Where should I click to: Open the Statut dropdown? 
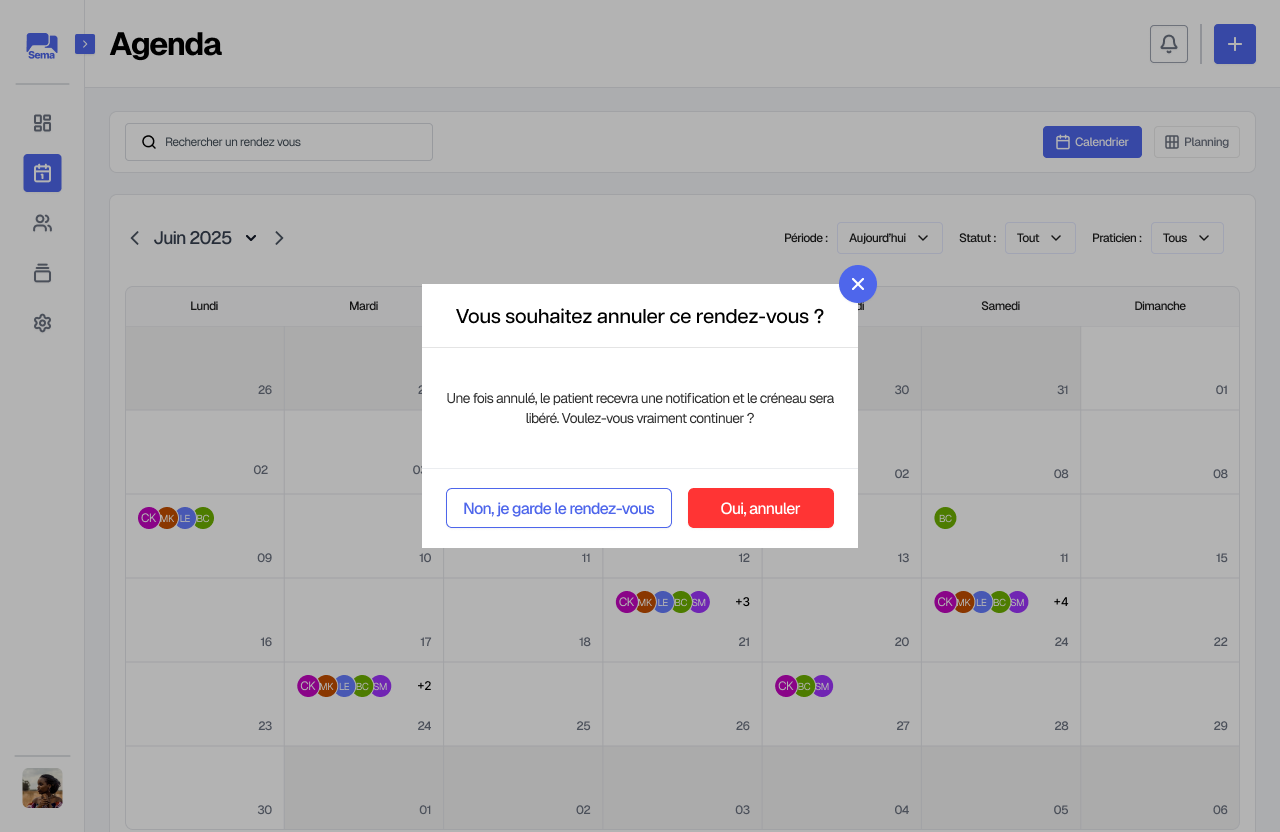coord(1039,238)
